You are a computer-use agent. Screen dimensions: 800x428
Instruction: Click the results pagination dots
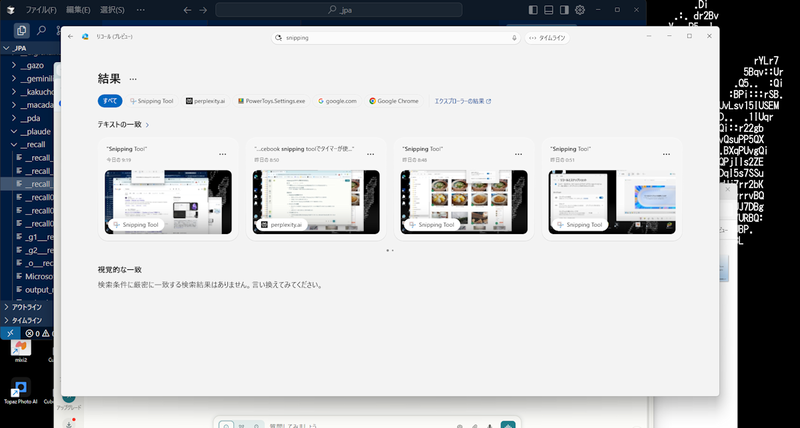(x=390, y=250)
